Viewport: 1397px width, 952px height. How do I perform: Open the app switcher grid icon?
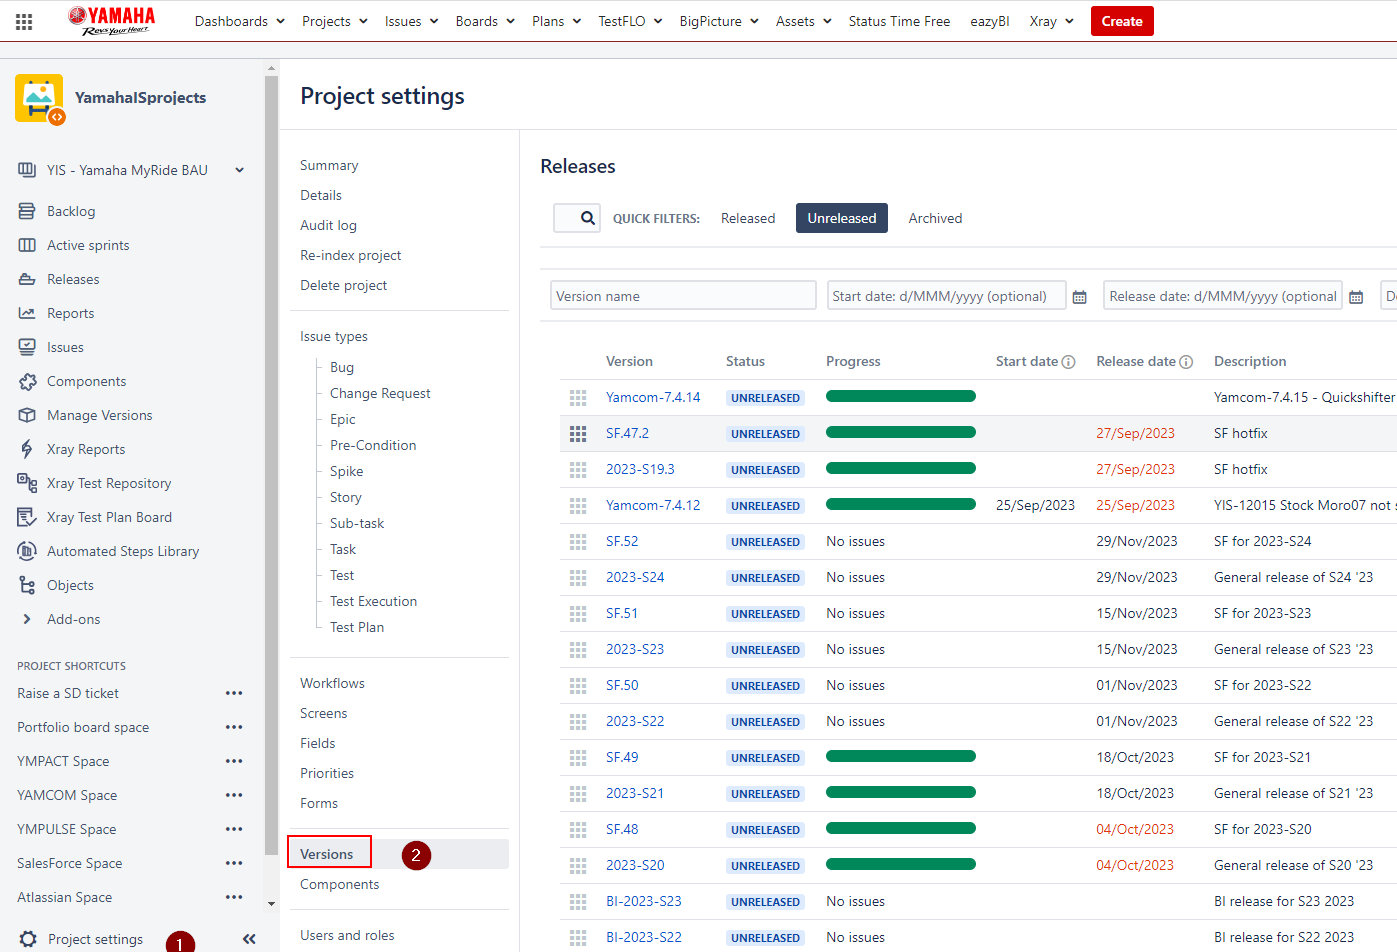(24, 21)
